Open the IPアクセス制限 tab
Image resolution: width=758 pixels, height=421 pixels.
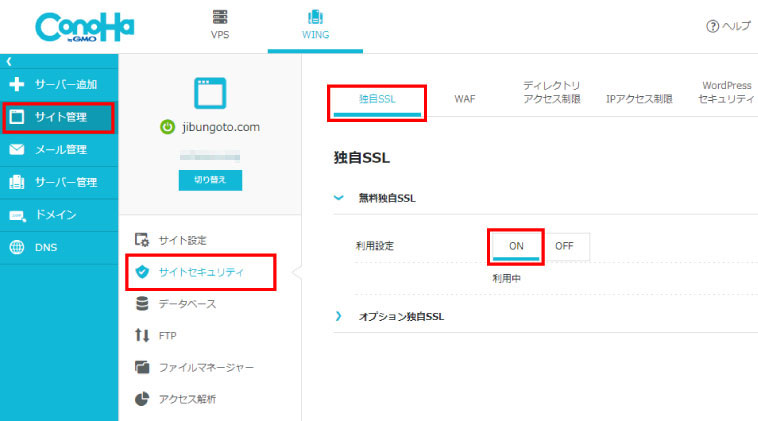click(x=639, y=99)
